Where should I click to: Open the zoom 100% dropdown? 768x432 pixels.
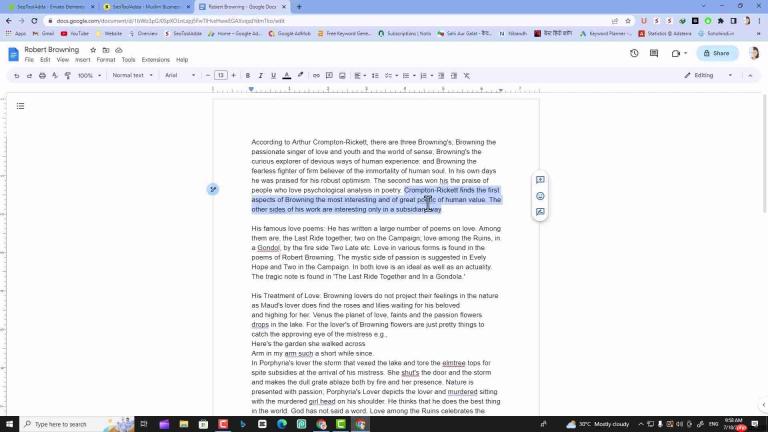[89, 75]
